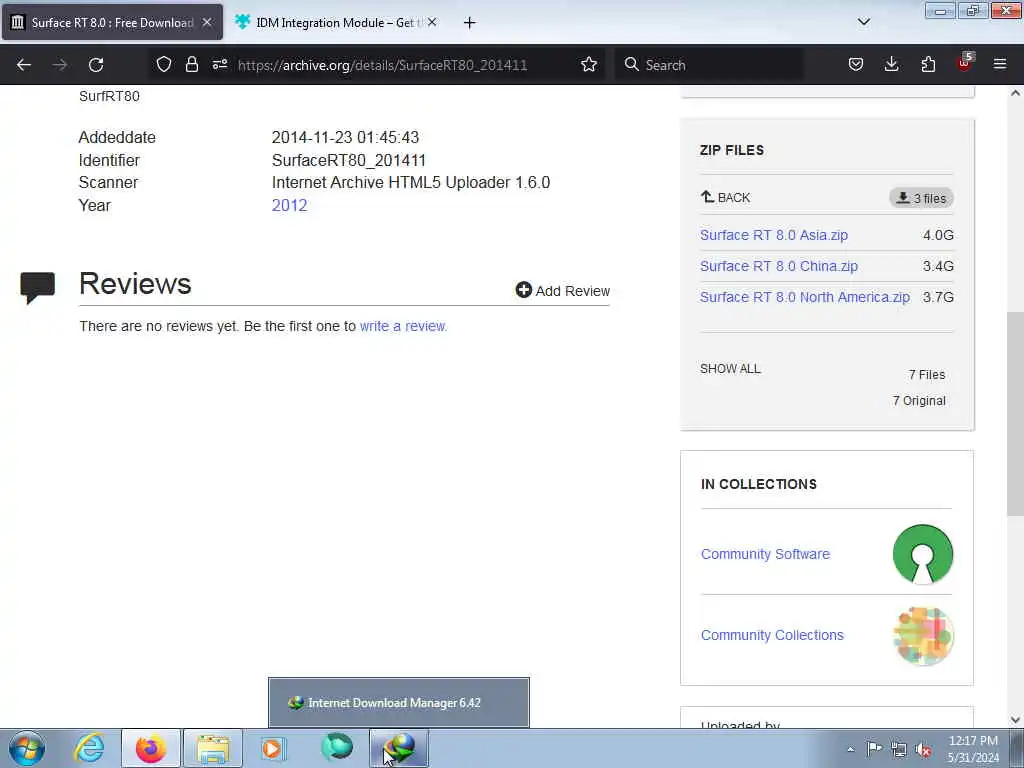
Task: Click the archive.org URL address field
Action: [382, 65]
